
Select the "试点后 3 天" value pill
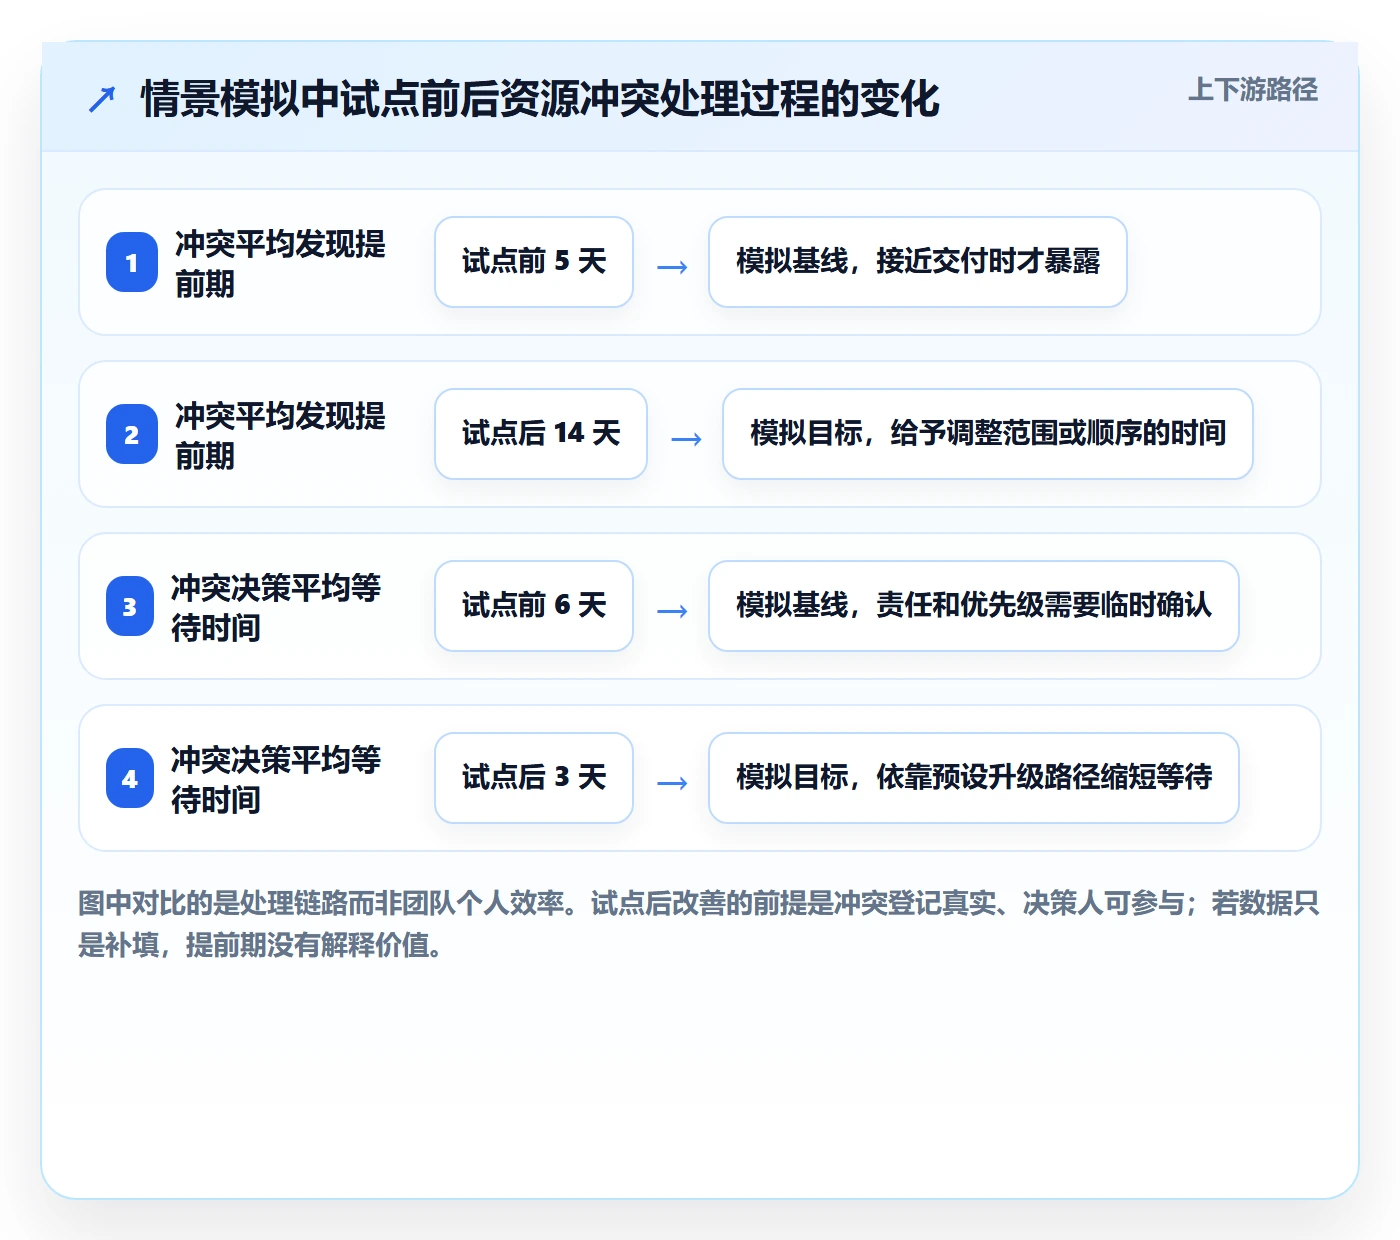534,778
